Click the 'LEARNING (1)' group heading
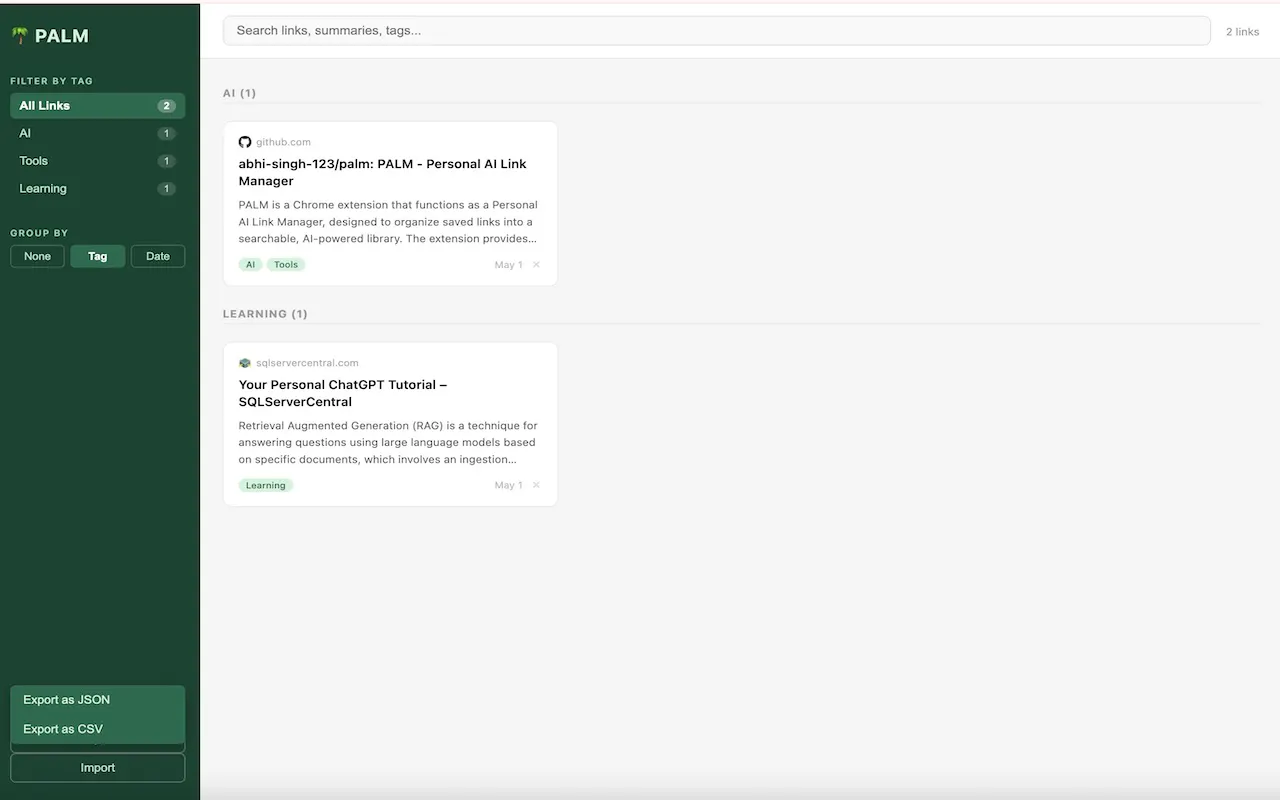The height and width of the screenshot is (800, 1280). tap(265, 314)
